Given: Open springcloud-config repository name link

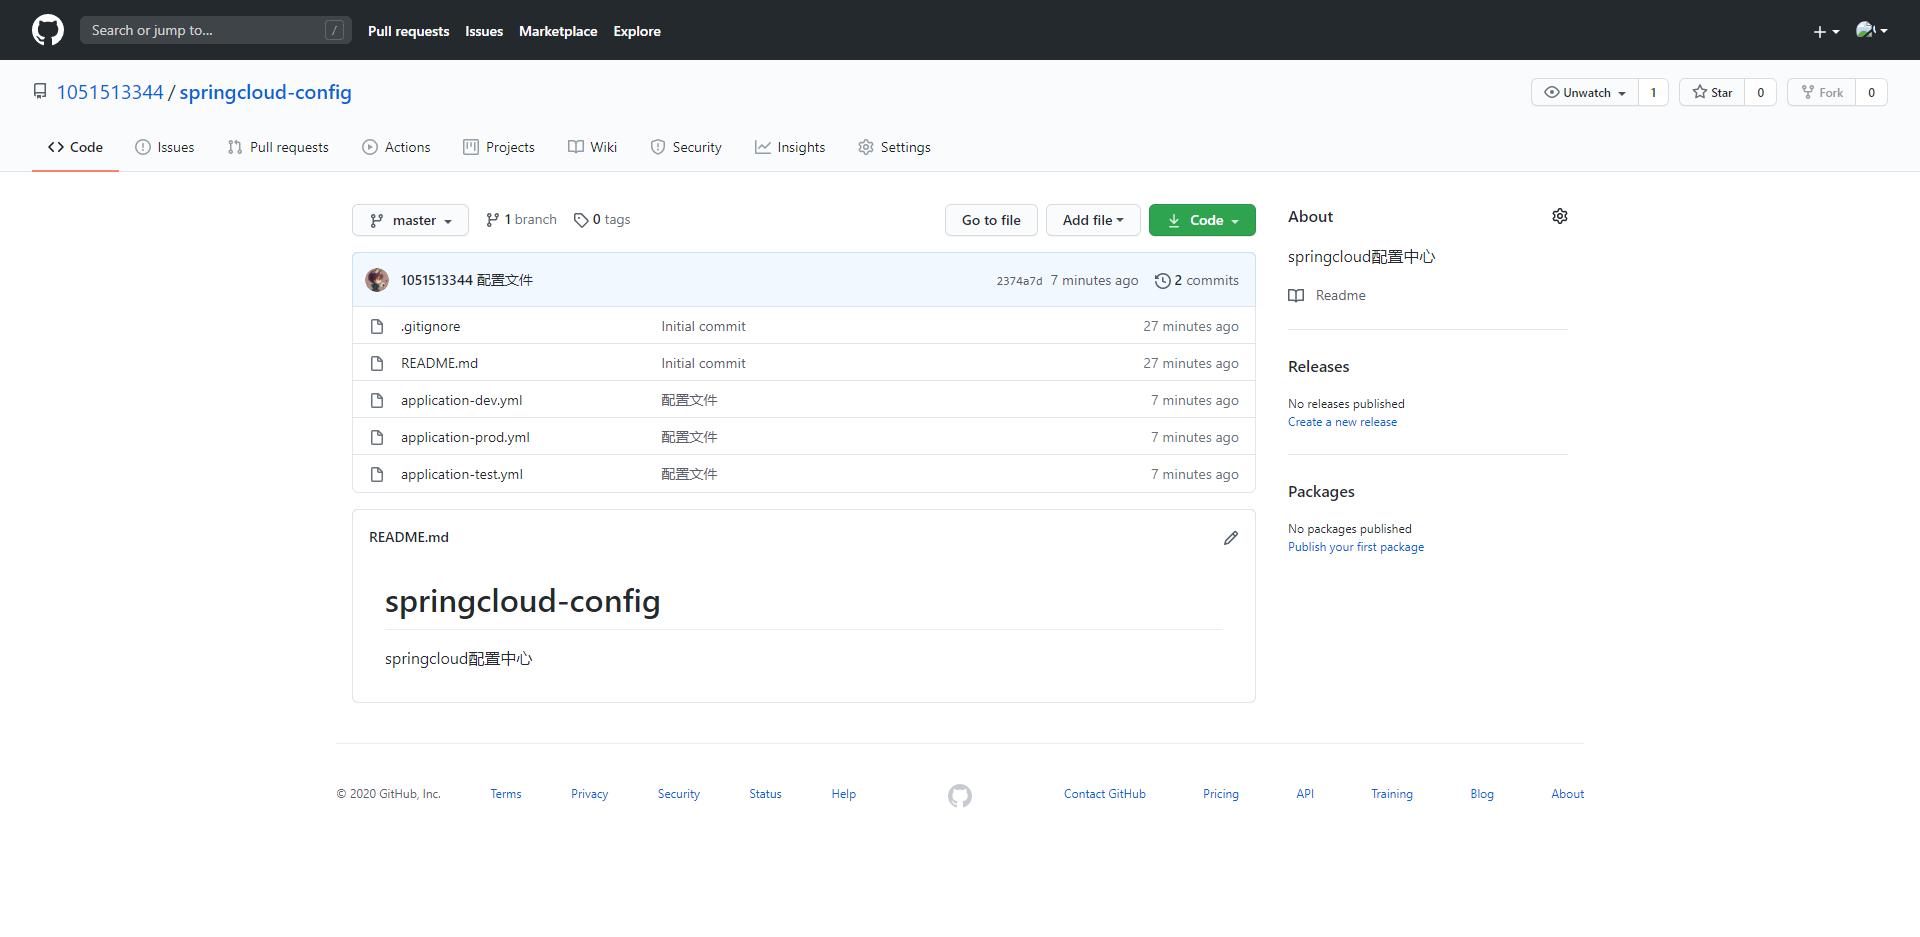Looking at the screenshot, I should [265, 92].
